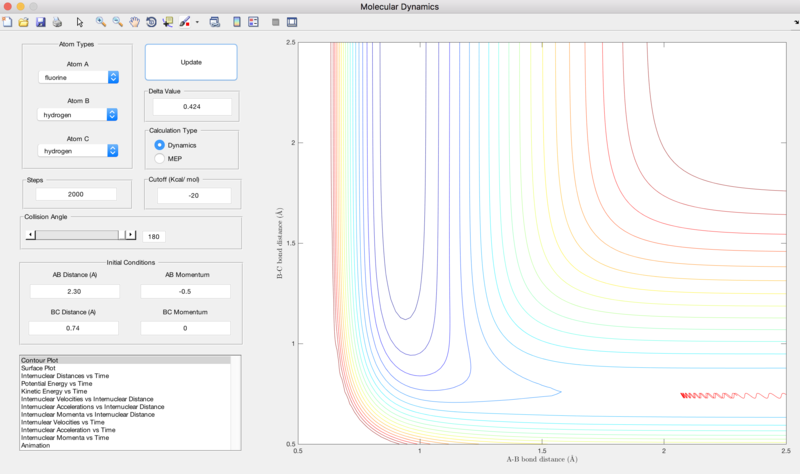
Task: Insert a colorbar from the toolbar
Action: pos(237,21)
